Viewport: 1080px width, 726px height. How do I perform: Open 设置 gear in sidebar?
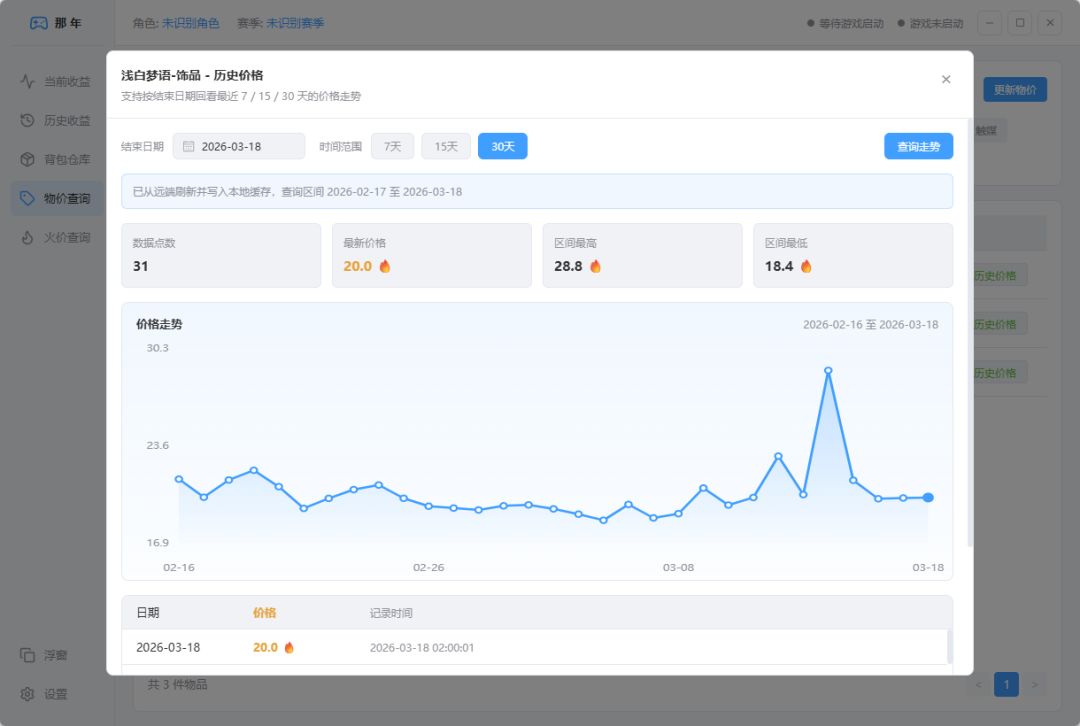click(28, 694)
